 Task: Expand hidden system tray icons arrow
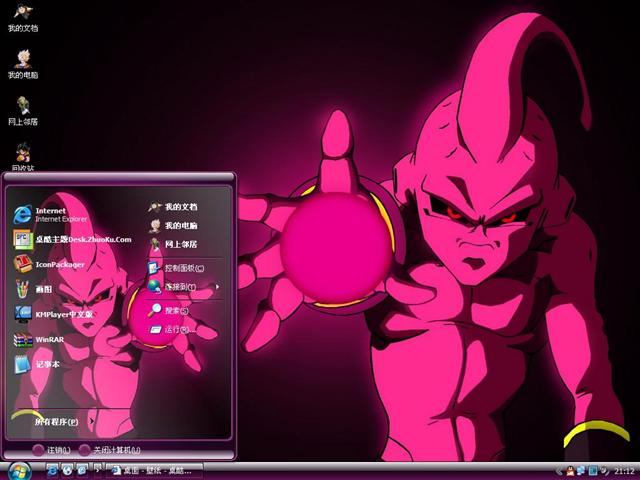(x=560, y=471)
